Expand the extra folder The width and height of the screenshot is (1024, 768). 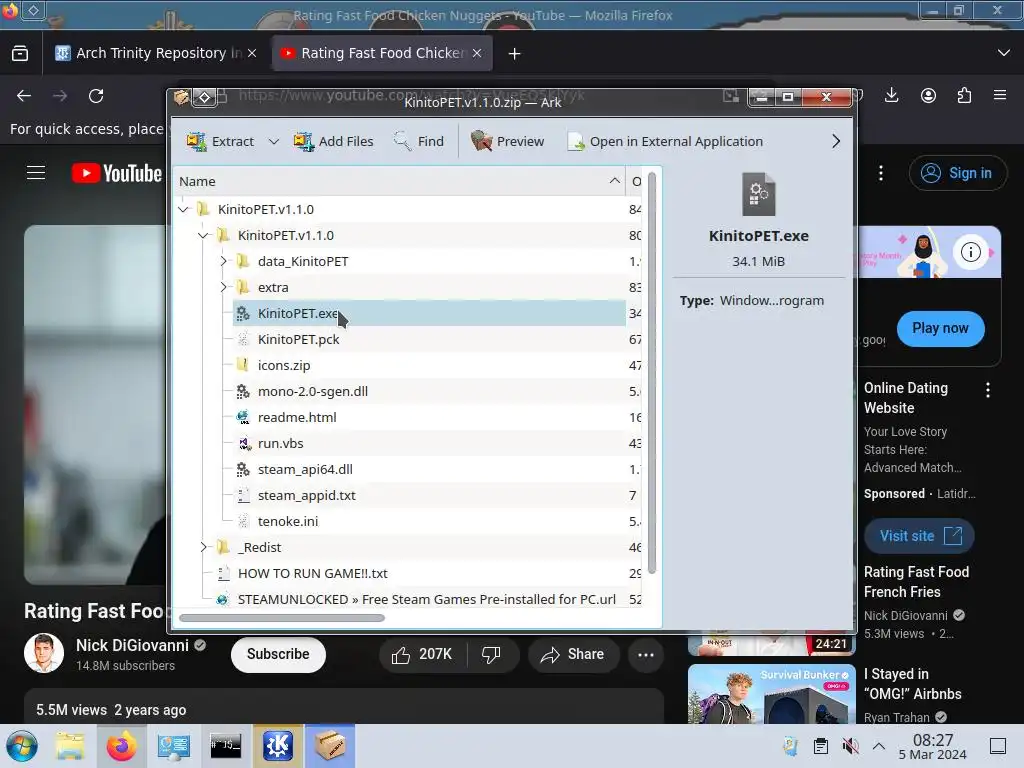(223, 287)
